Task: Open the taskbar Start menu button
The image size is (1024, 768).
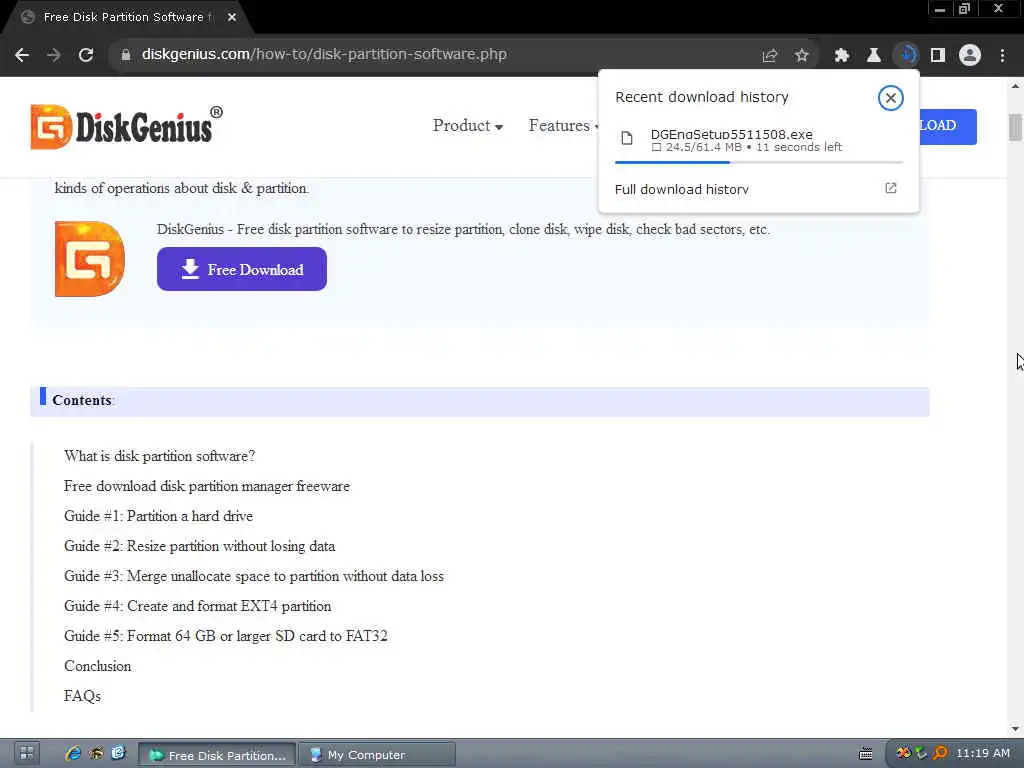Action: click(x=27, y=754)
